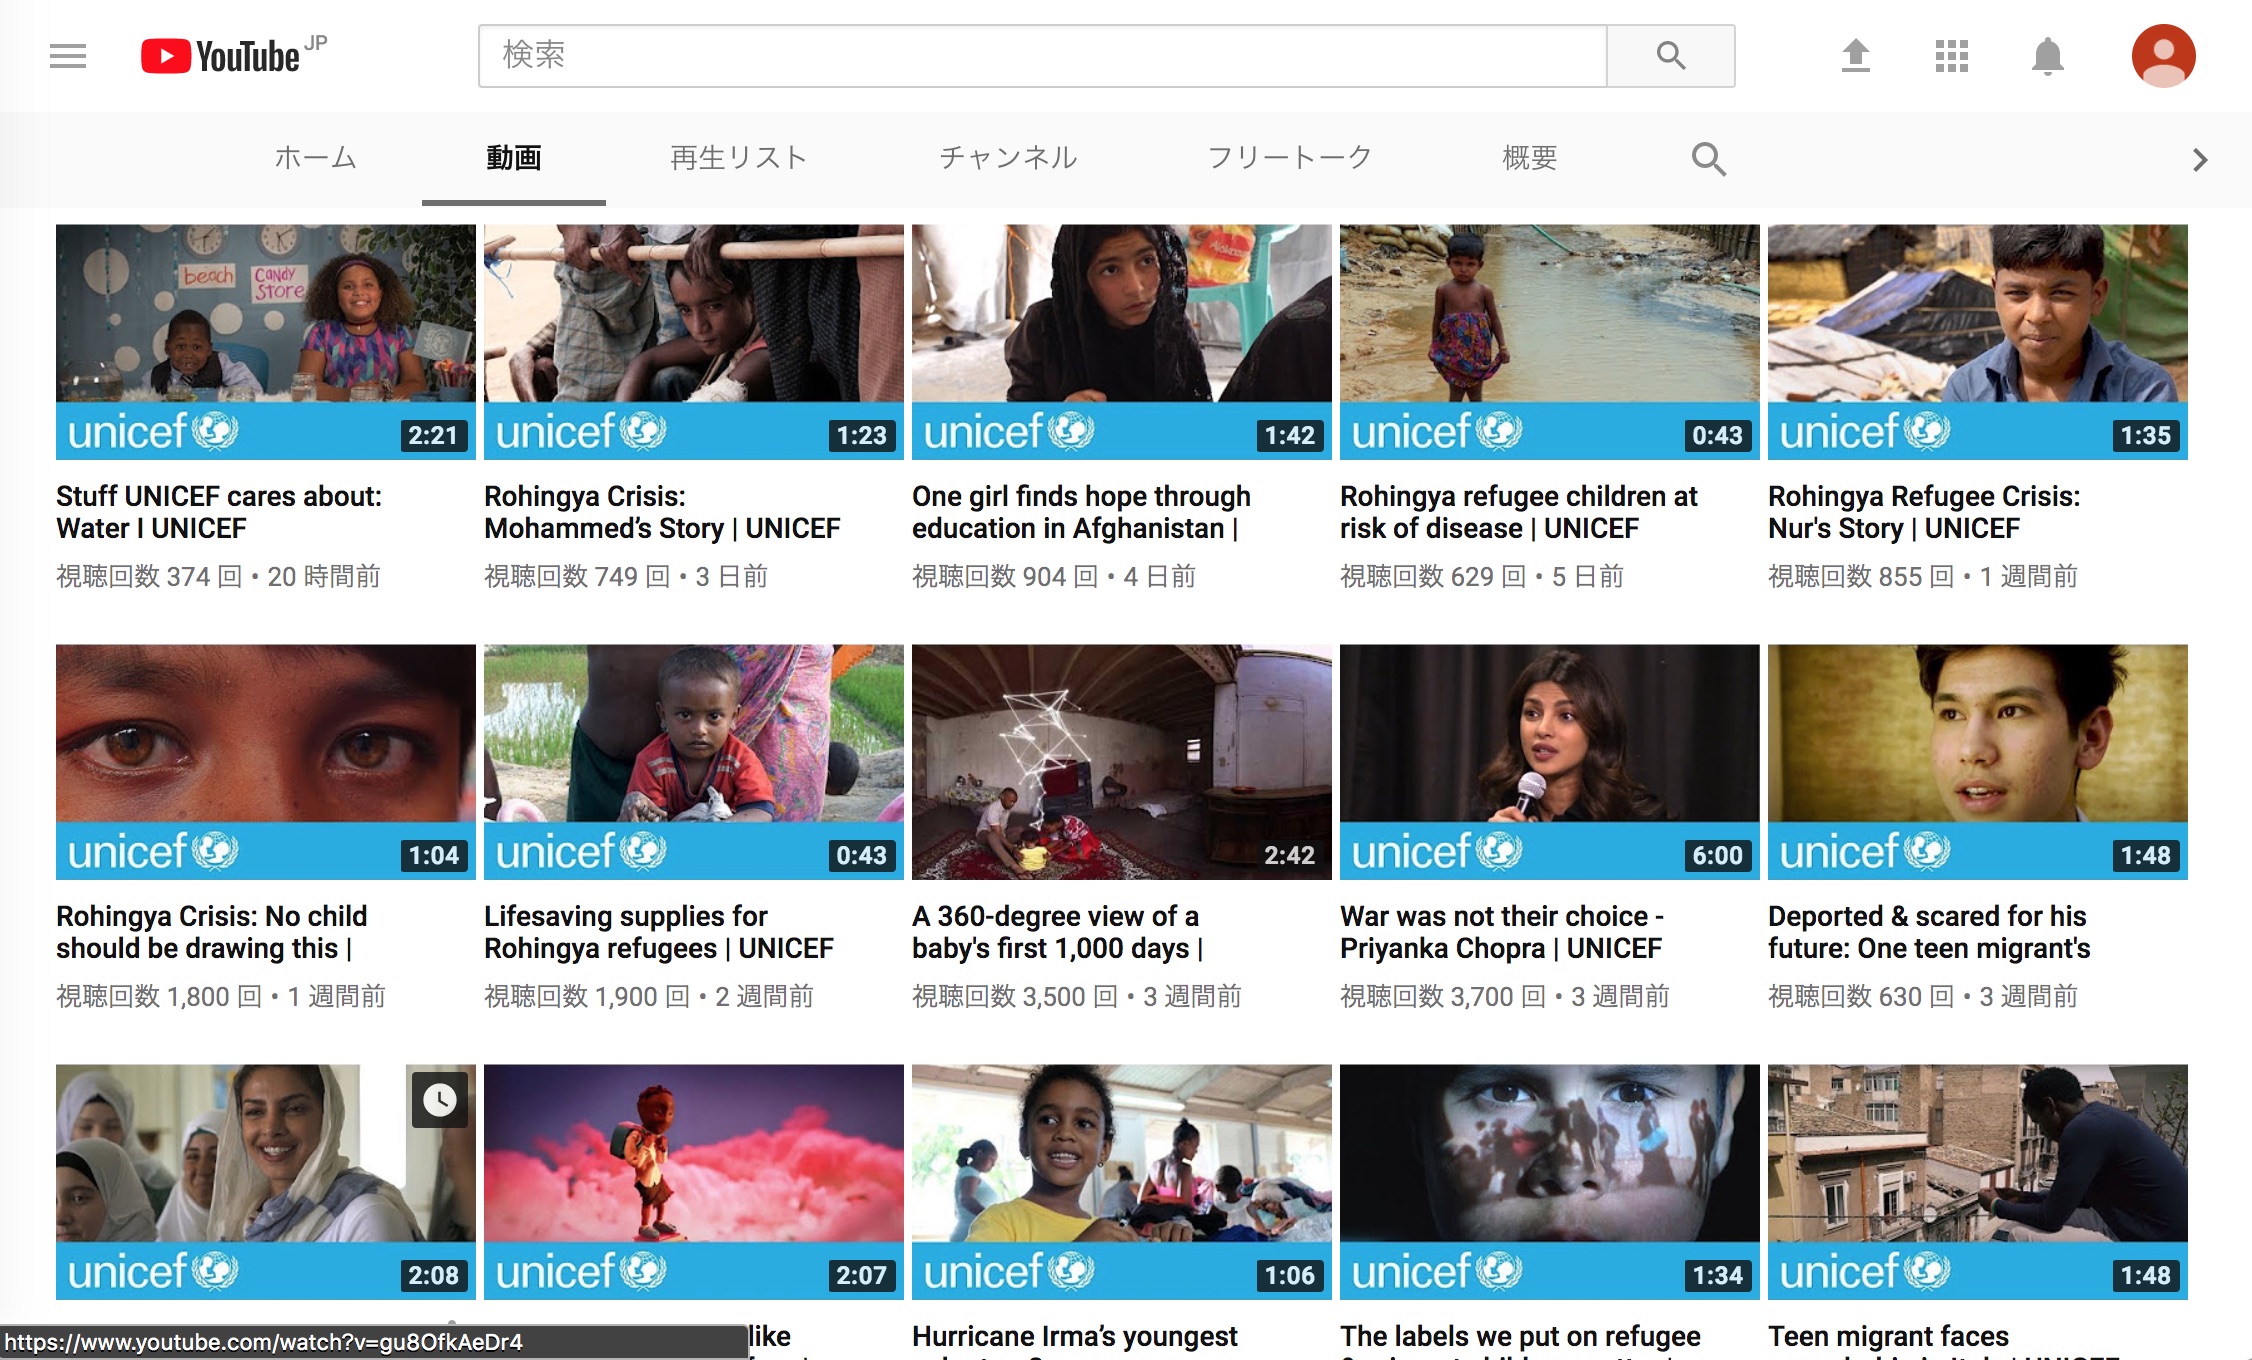Play the 0:43 Lifesaving supplies thumbnail
The image size is (2252, 1360).
click(x=694, y=762)
